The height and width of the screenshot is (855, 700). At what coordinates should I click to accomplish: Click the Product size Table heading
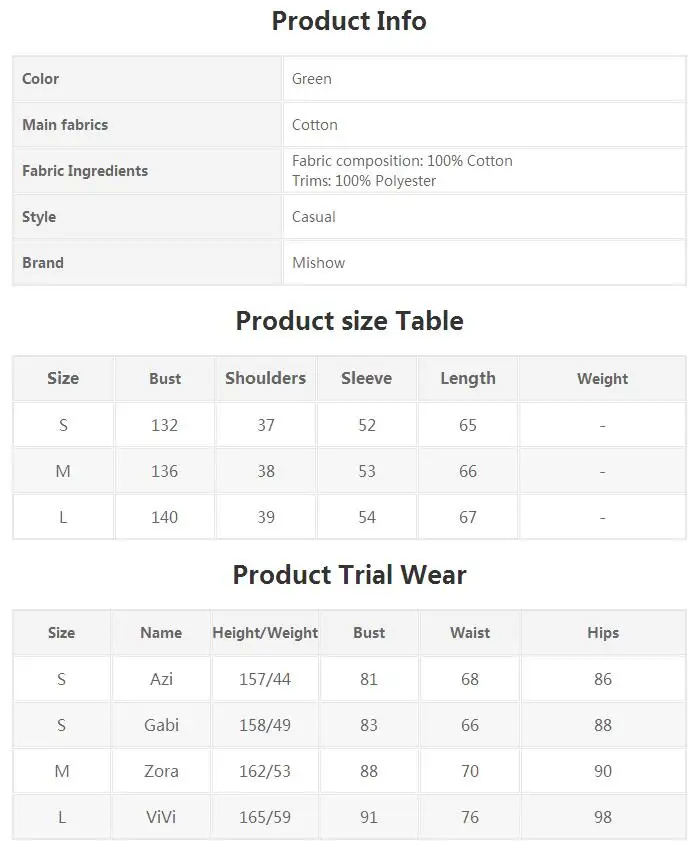(x=349, y=321)
